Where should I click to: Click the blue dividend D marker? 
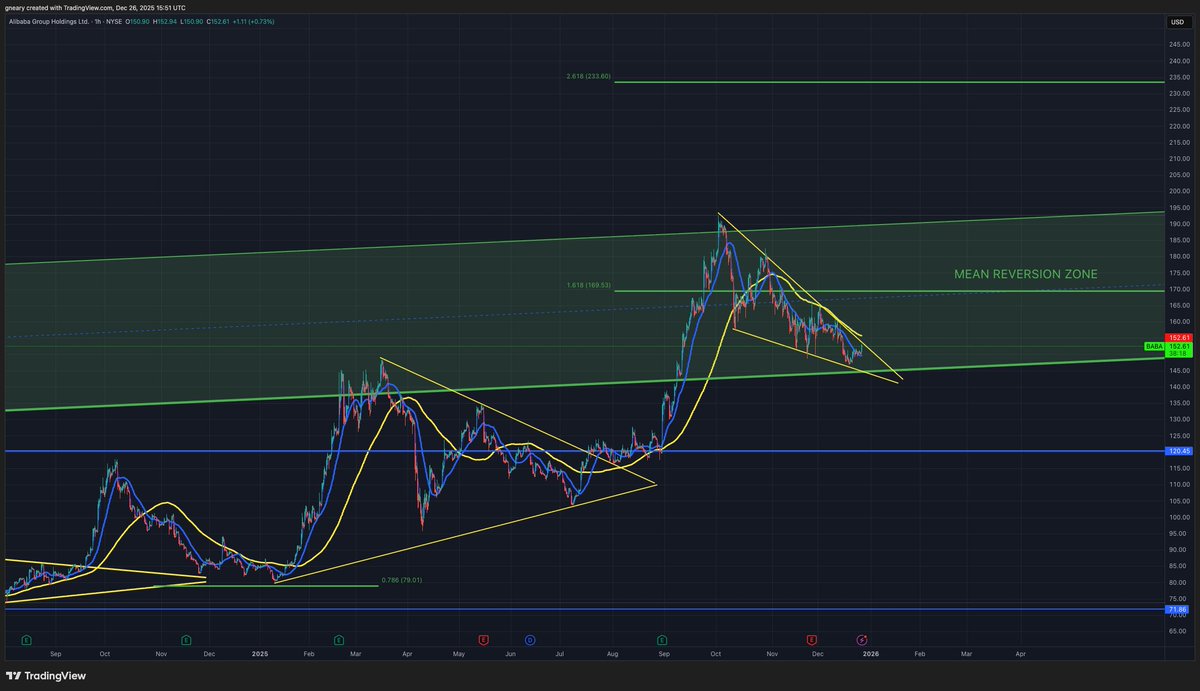point(529,638)
